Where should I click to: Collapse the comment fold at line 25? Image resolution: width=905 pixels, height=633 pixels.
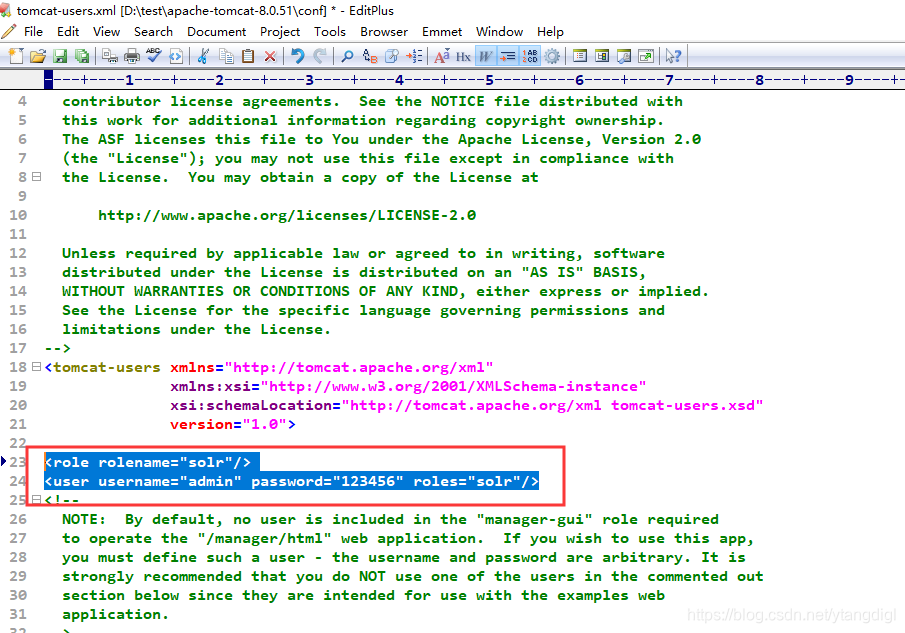tap(36, 499)
